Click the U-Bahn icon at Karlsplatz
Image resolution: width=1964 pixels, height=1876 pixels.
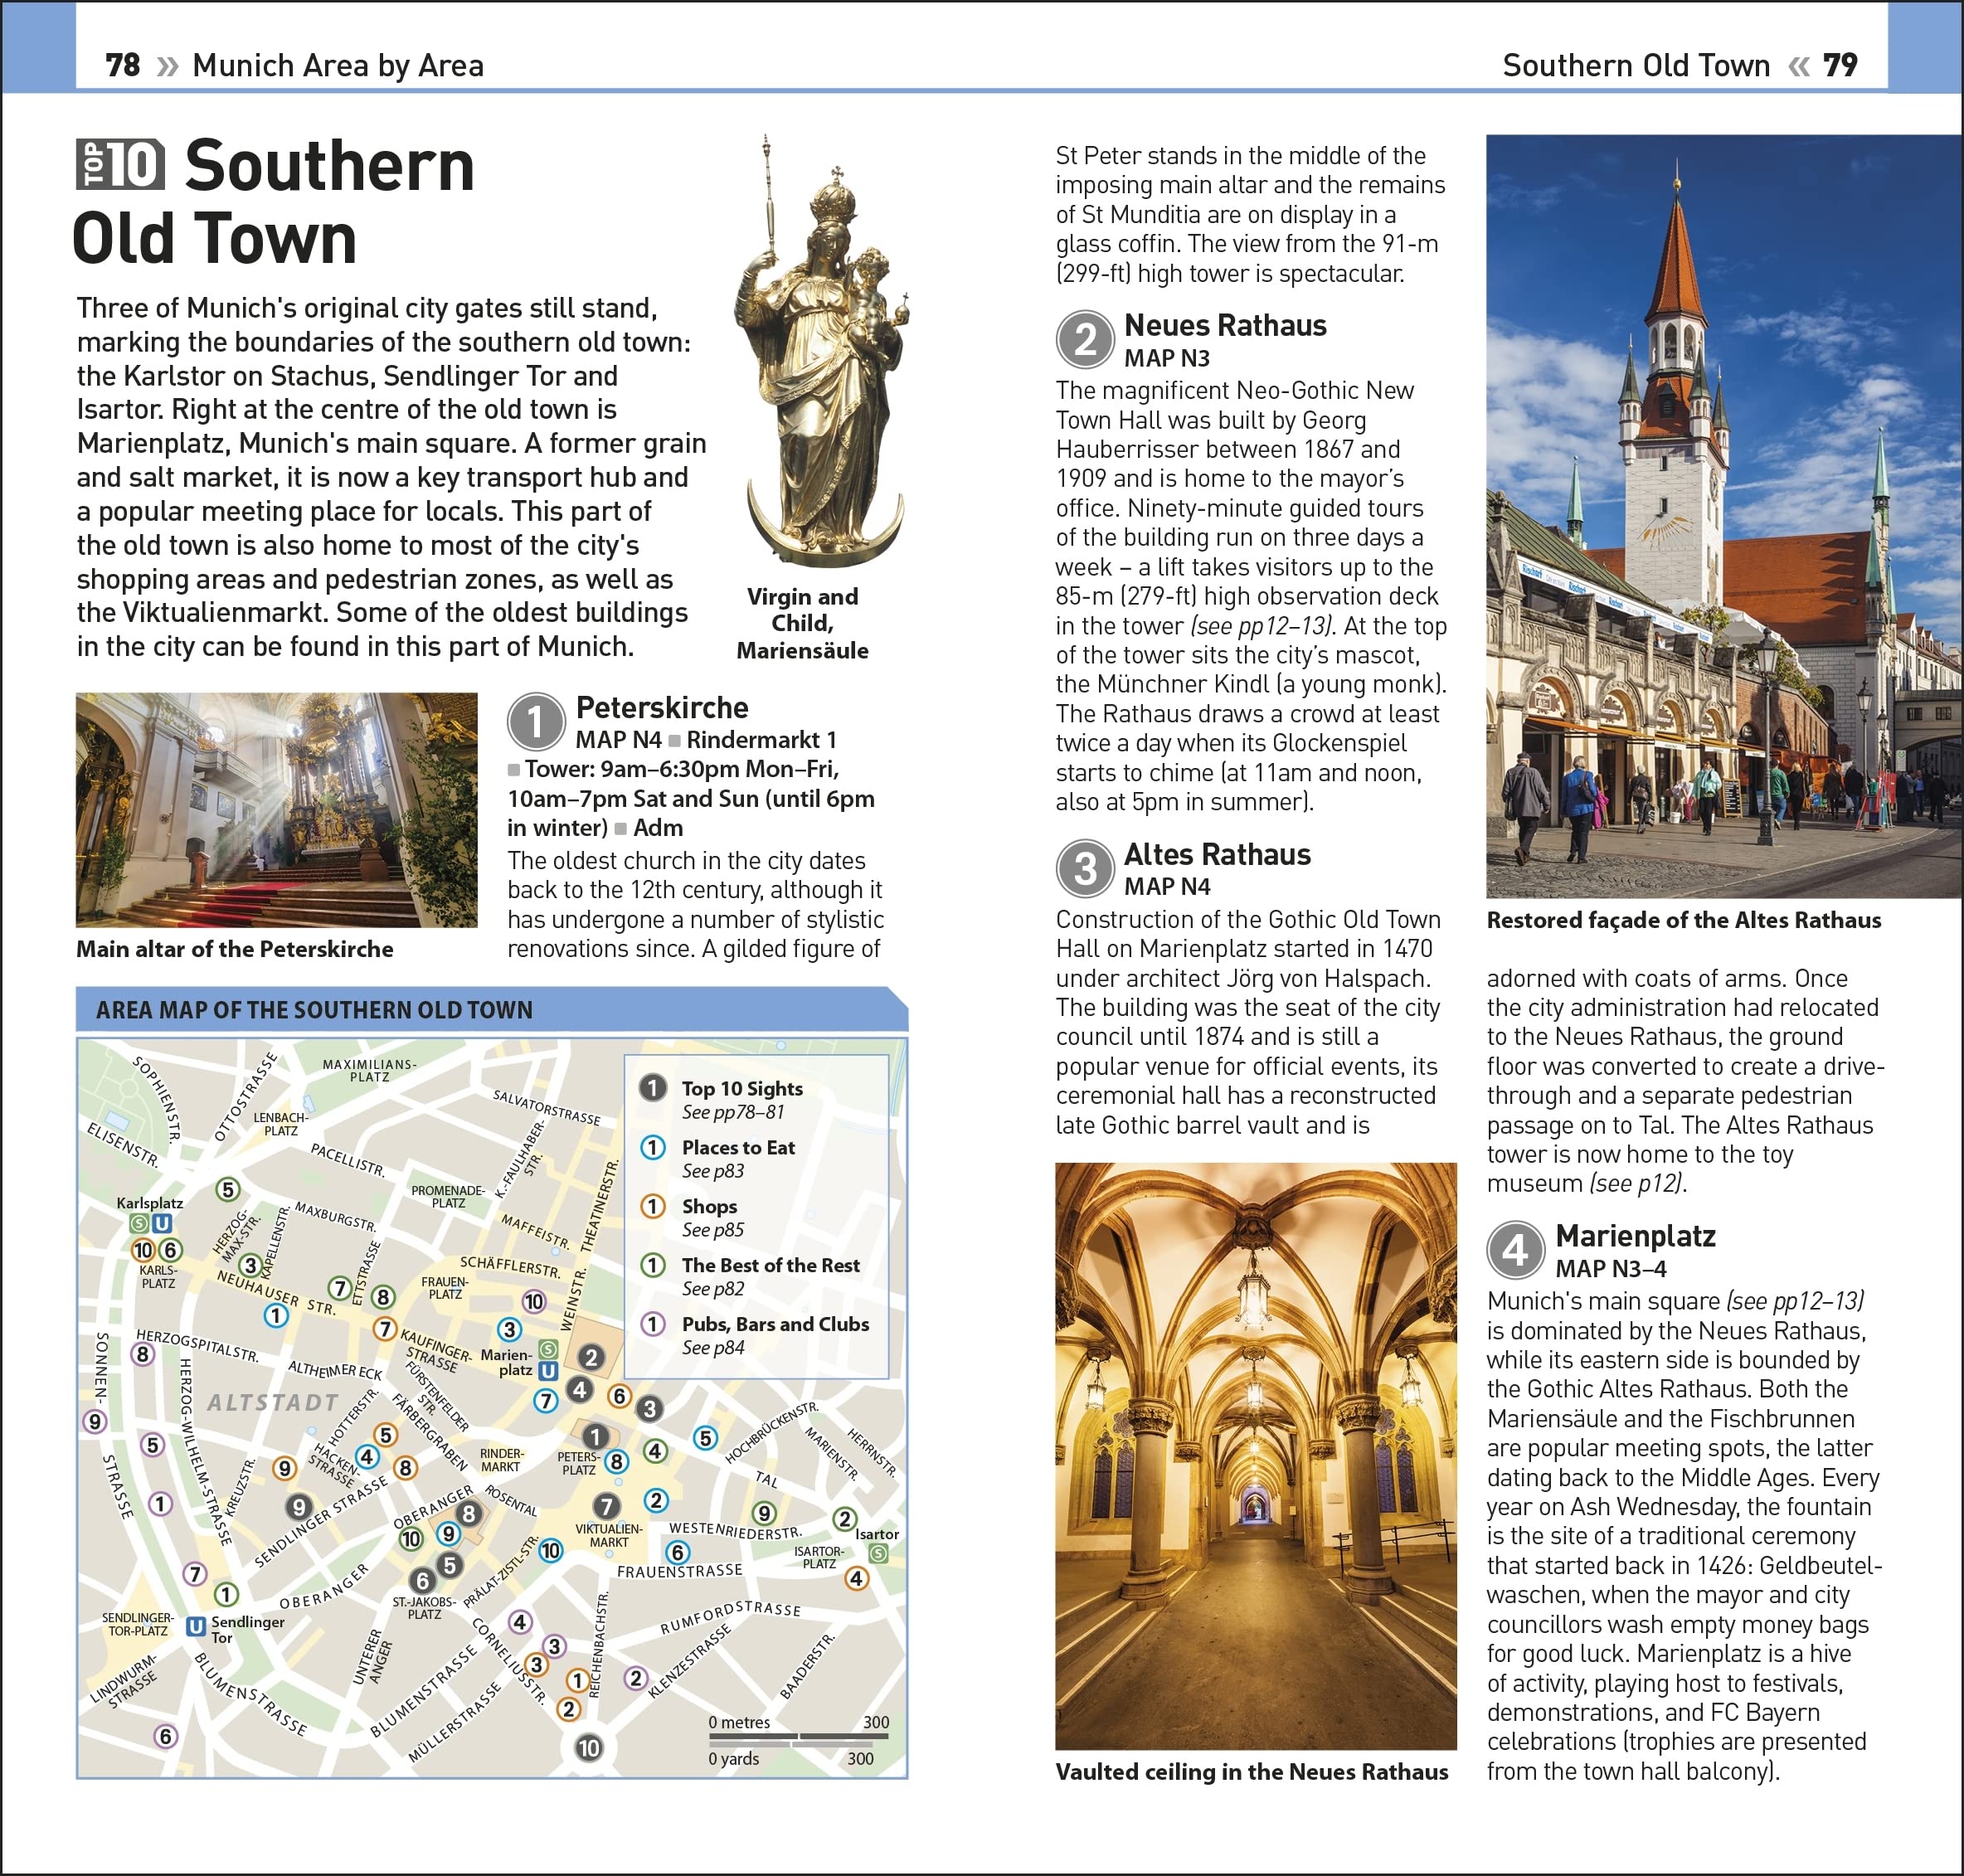coord(162,1223)
